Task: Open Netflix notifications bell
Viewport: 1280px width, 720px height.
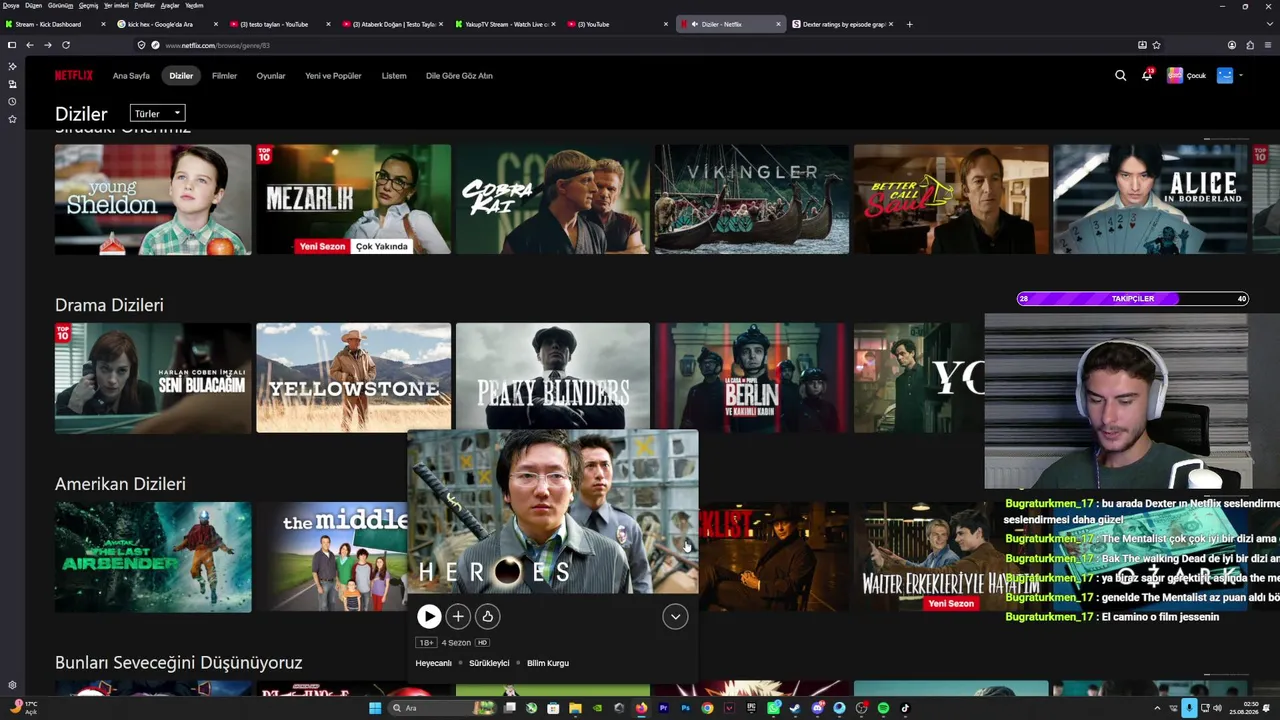Action: (x=1146, y=75)
